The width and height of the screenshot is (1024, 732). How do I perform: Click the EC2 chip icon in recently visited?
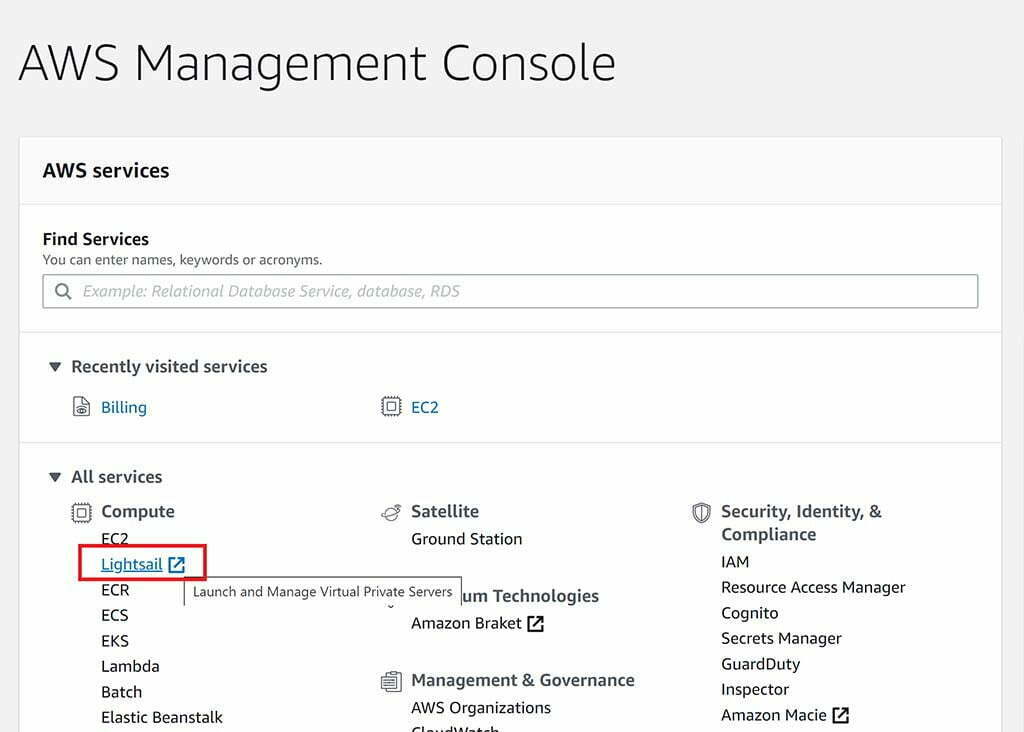pyautogui.click(x=392, y=407)
